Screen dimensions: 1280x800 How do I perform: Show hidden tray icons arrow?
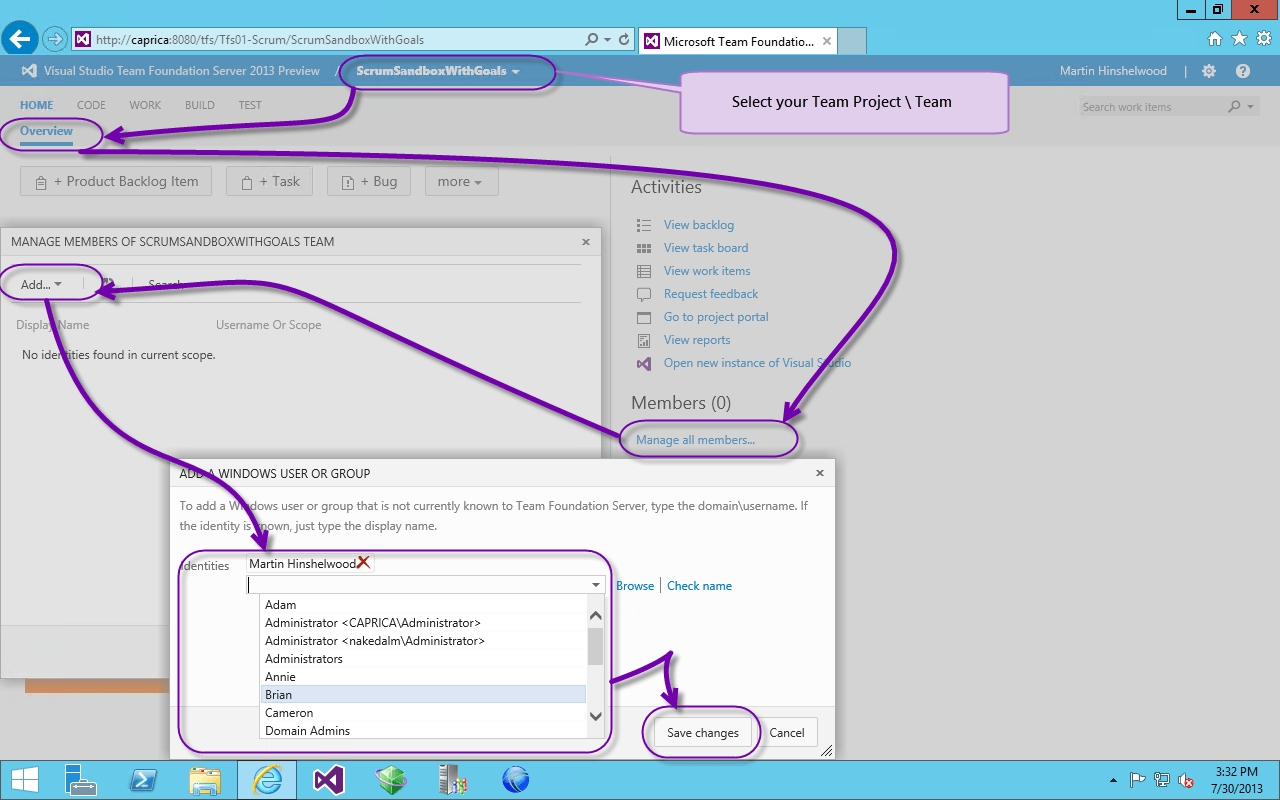click(x=1113, y=780)
